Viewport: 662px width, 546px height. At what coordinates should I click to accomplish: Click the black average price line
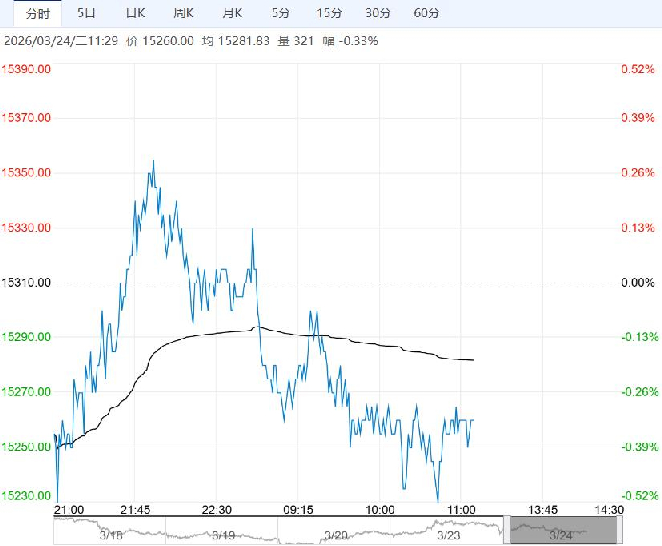click(350, 343)
